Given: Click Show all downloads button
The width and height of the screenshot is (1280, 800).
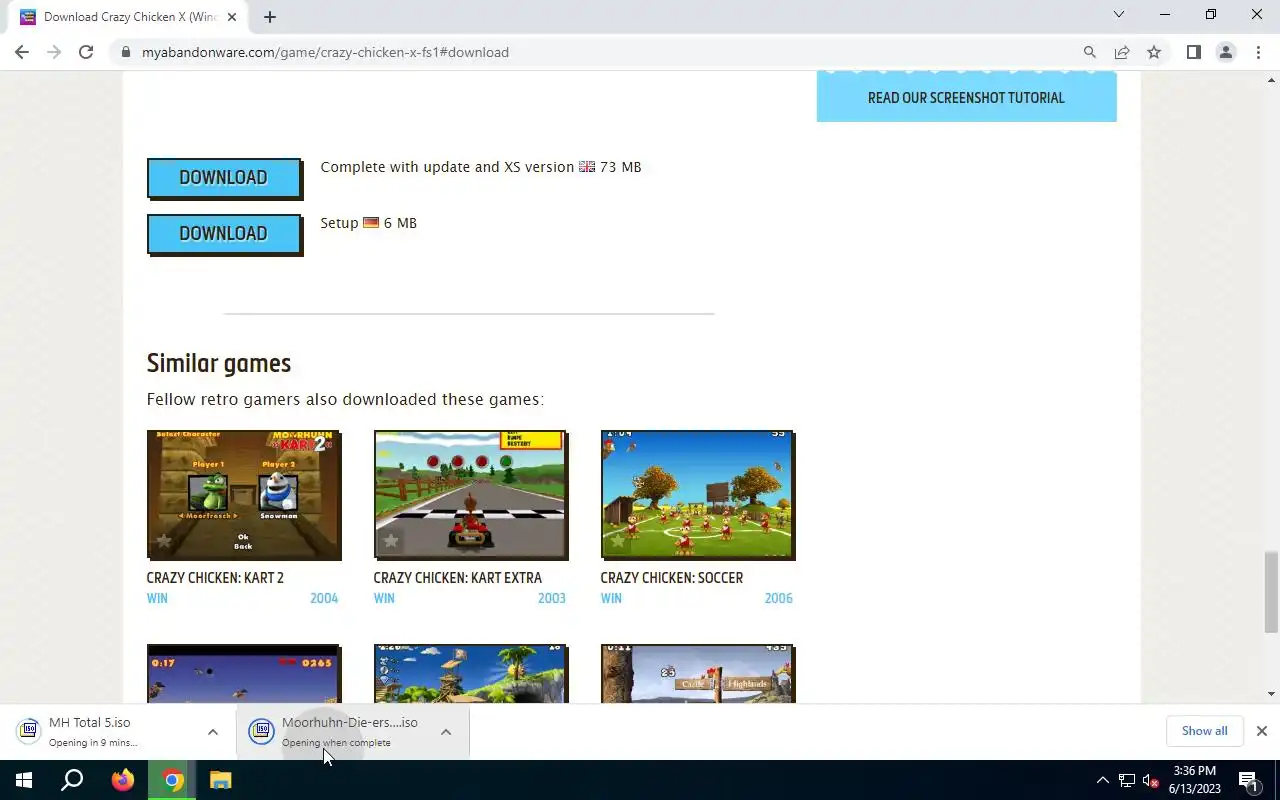Looking at the screenshot, I should click(1204, 731).
